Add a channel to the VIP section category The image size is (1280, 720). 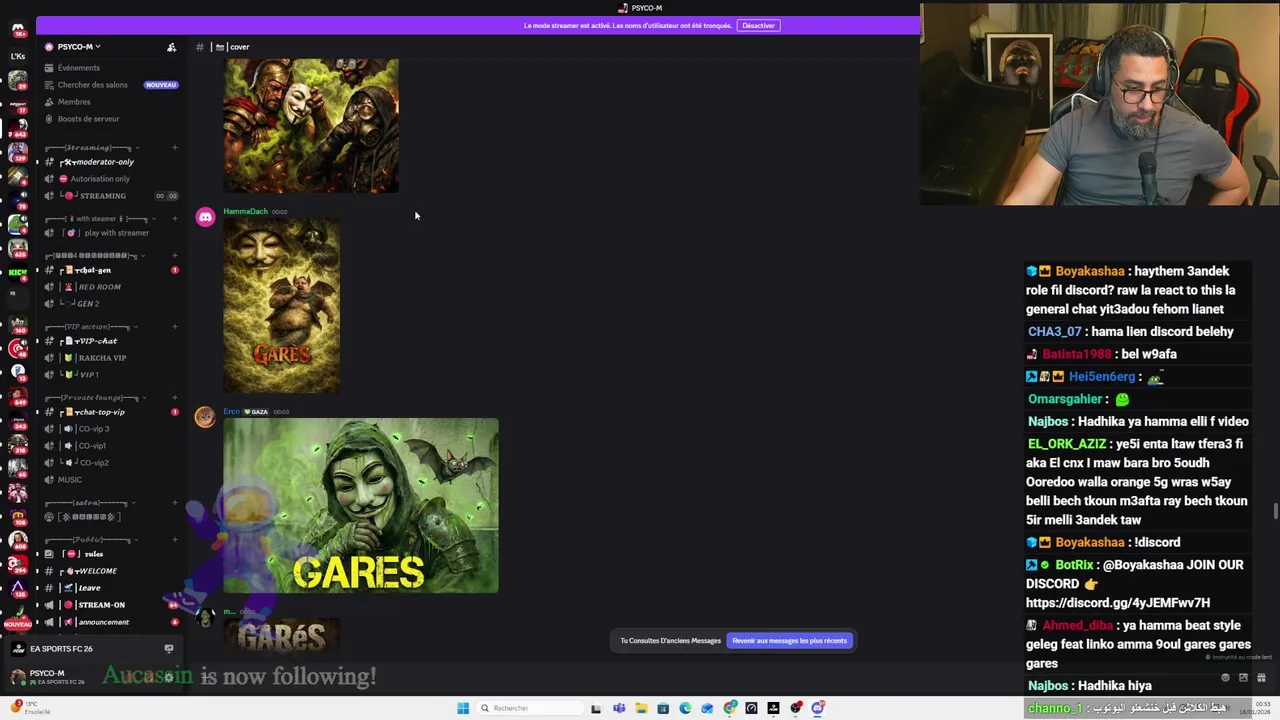[174, 327]
